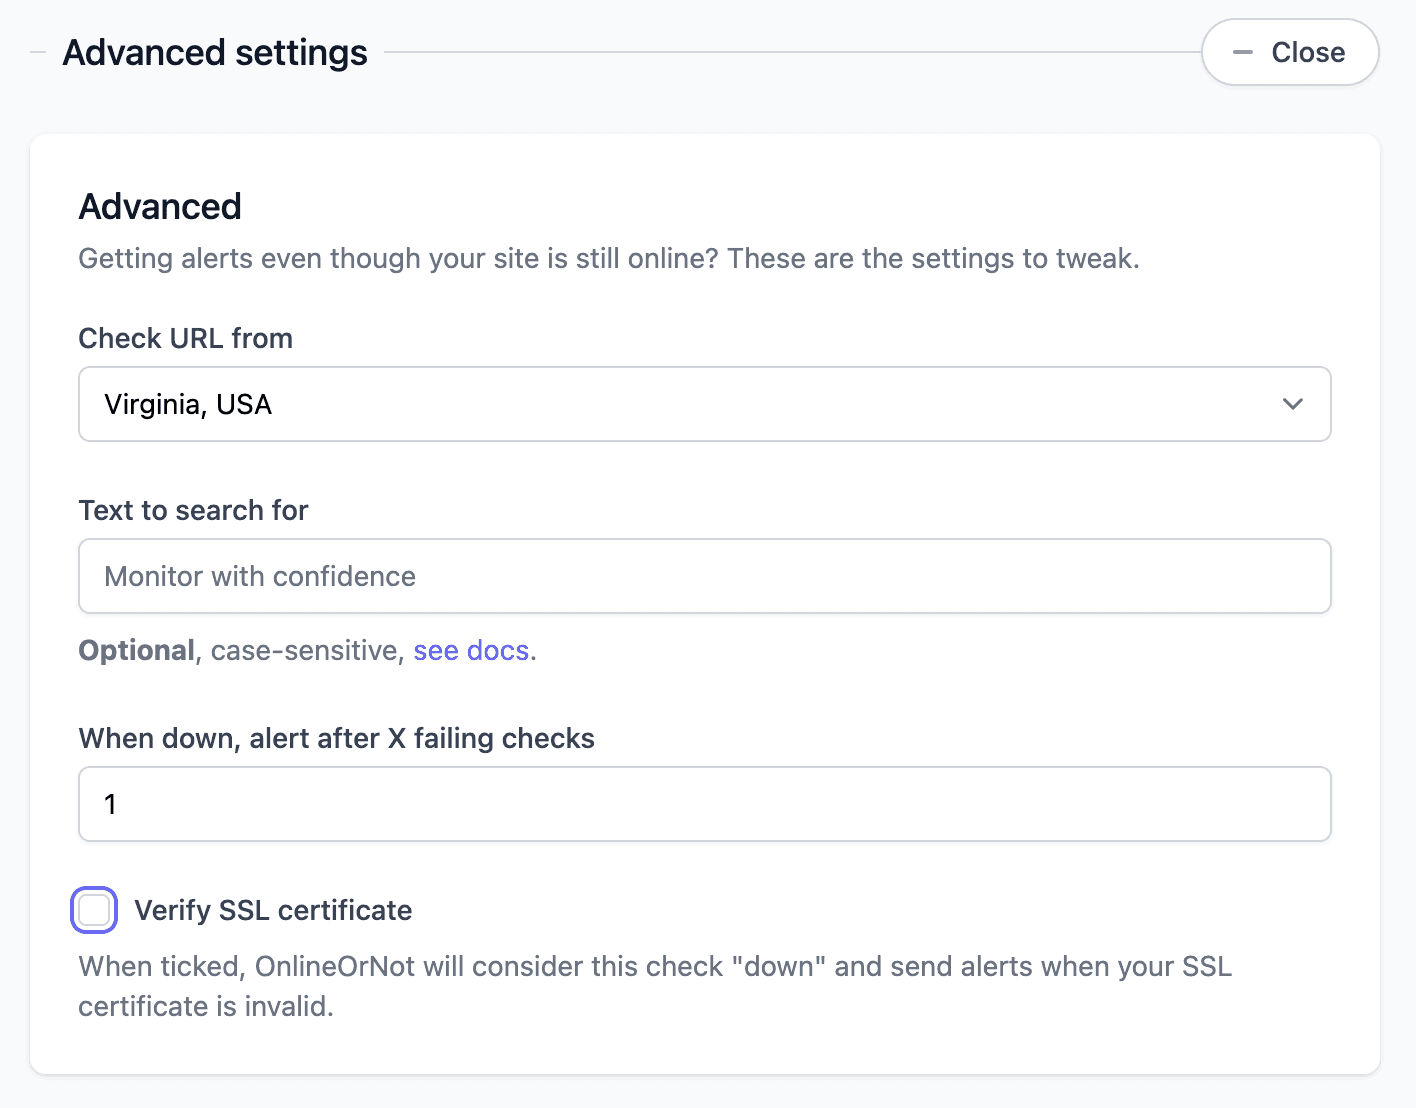This screenshot has height=1108, width=1416.
Task: Click the When down, alert after label
Action: click(336, 738)
